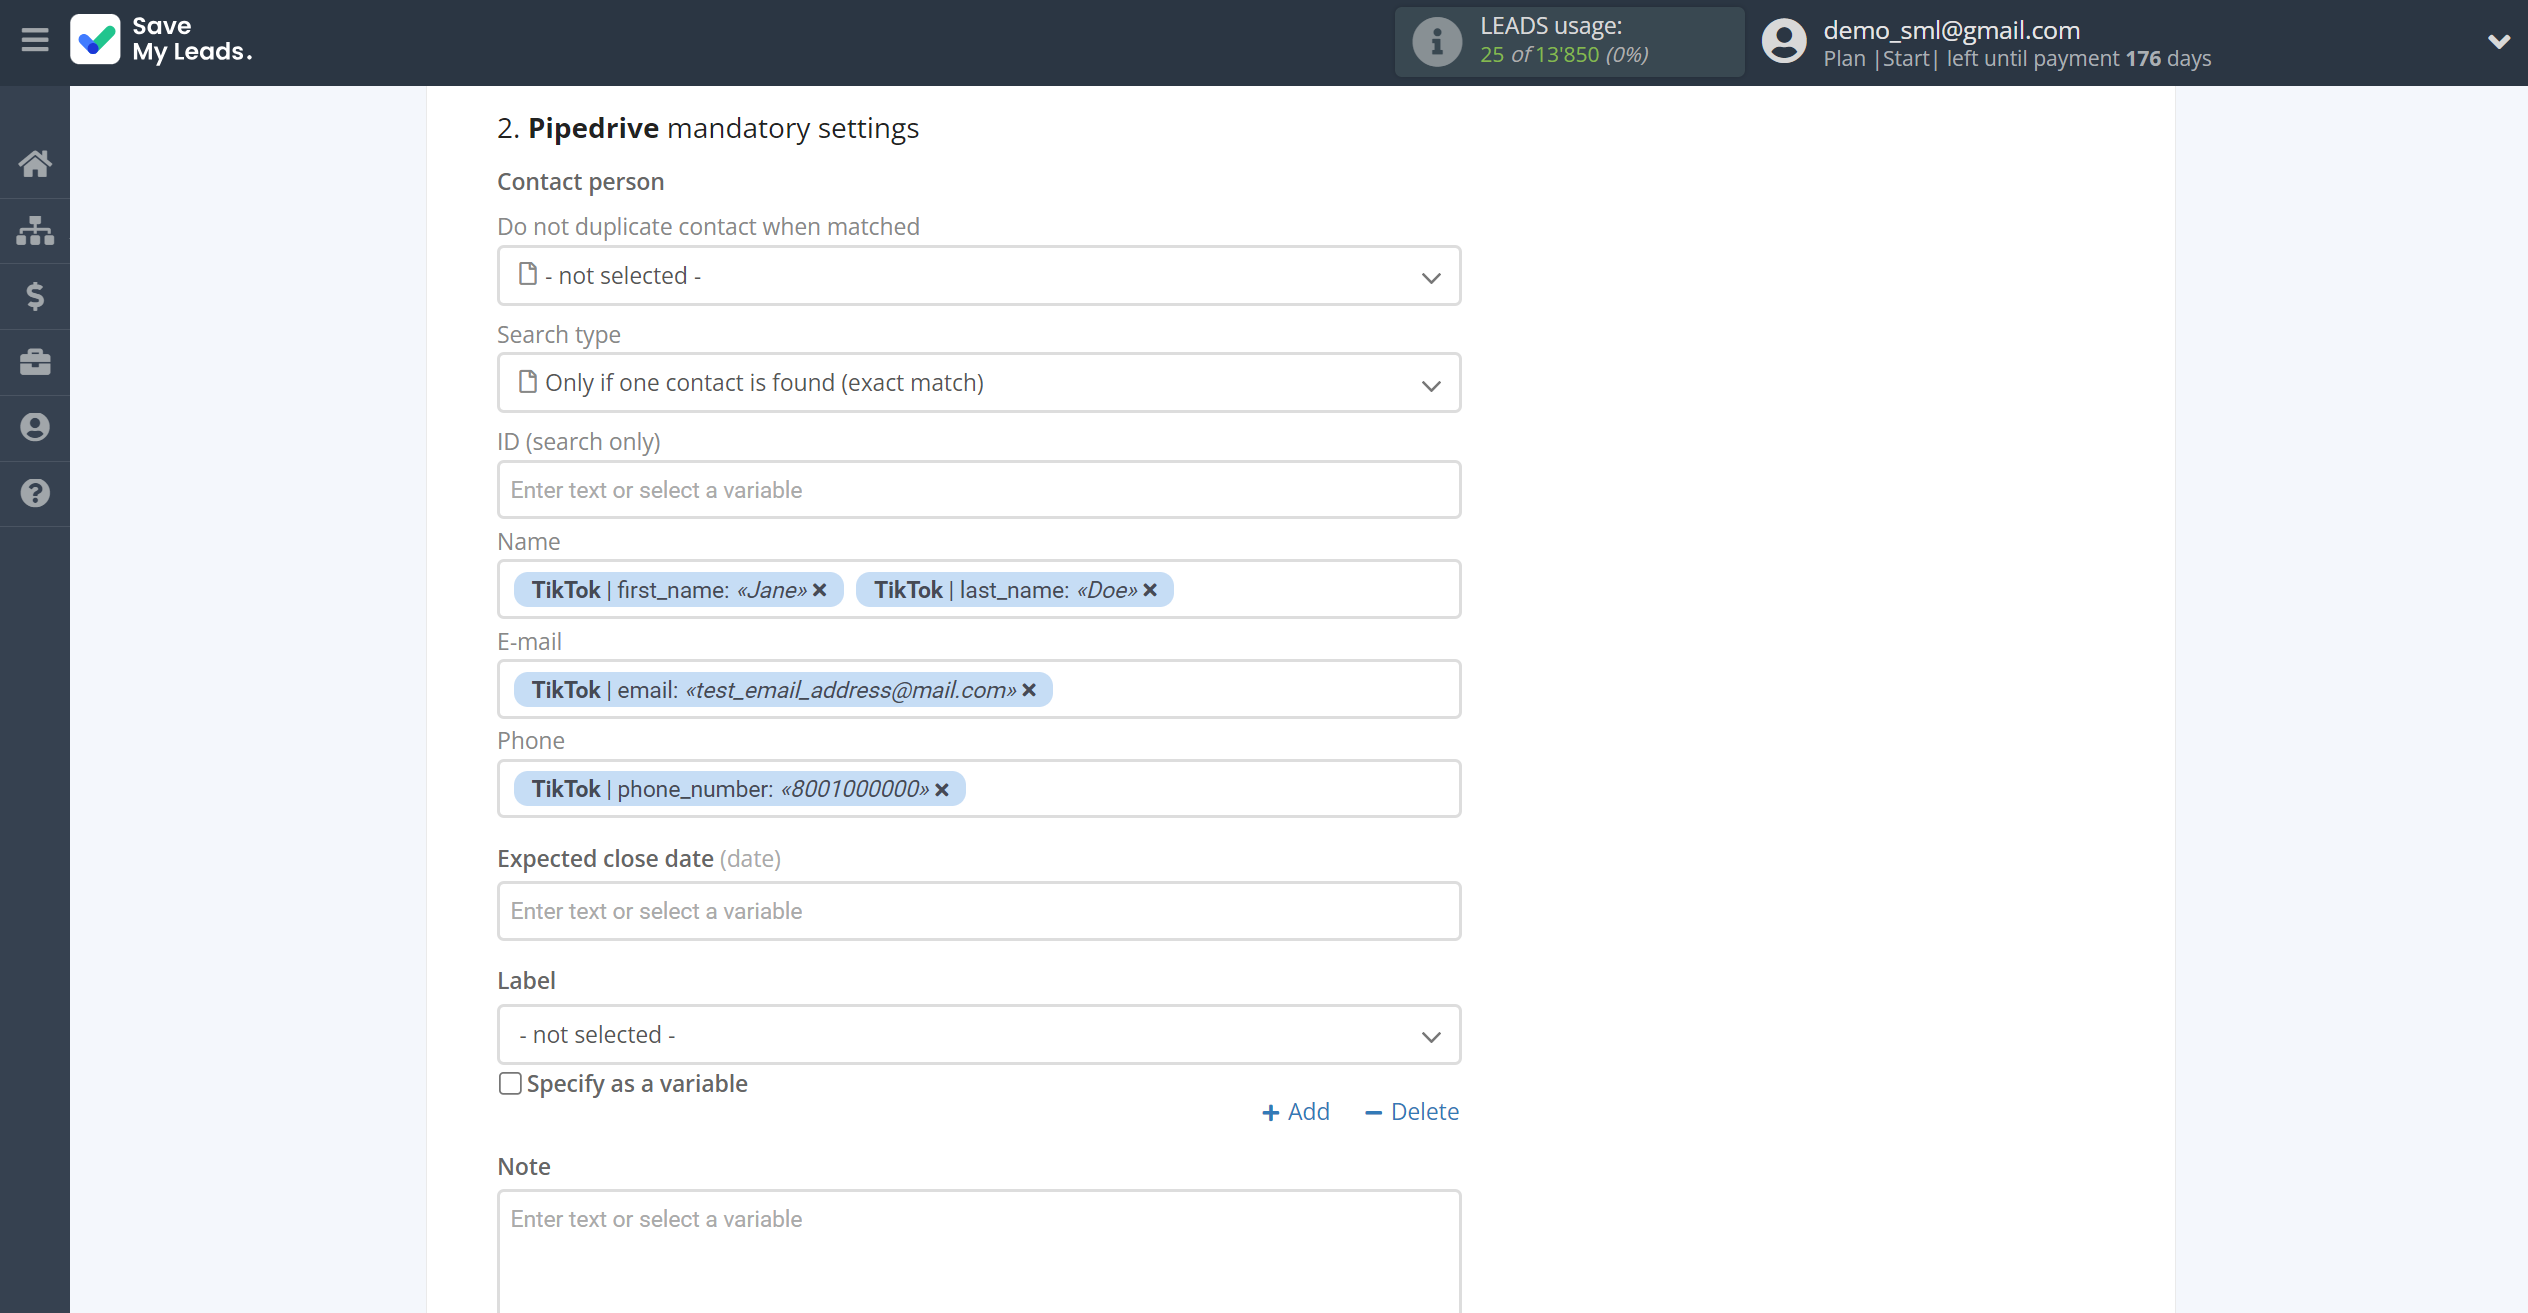Click the Add label link
2528x1313 pixels.
[x=1296, y=1112]
